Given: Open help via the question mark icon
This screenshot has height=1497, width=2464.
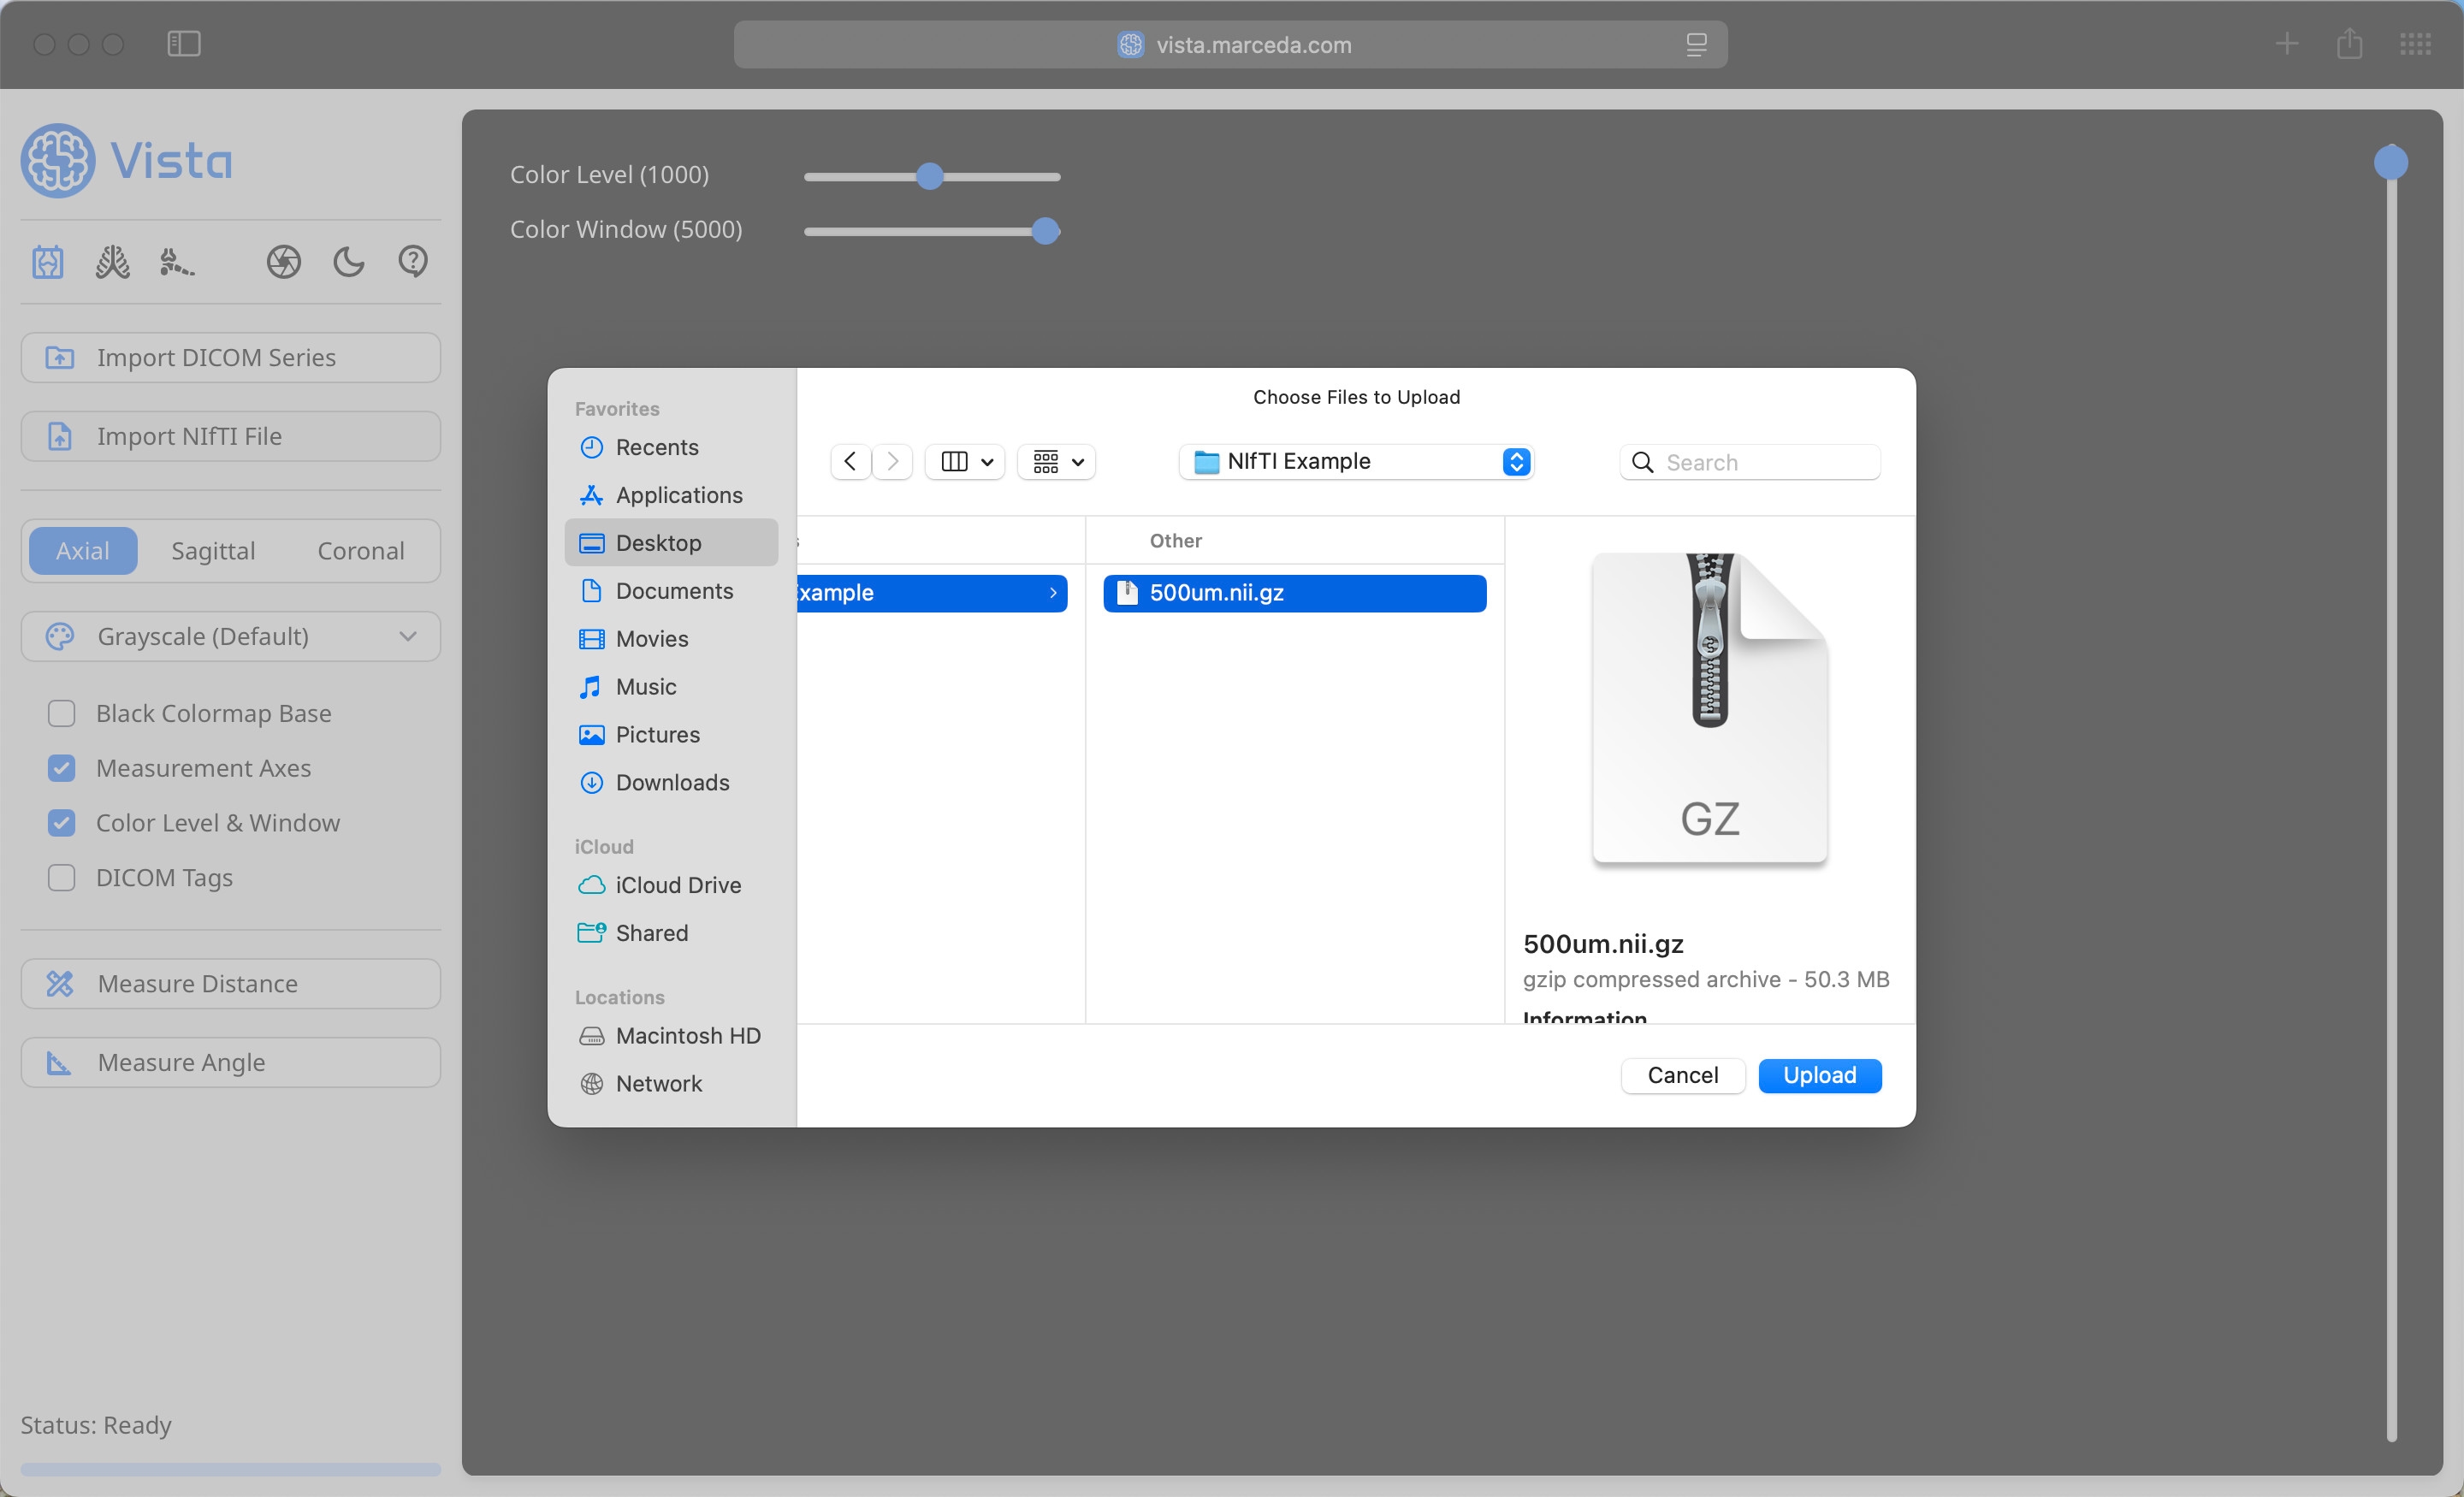Looking at the screenshot, I should point(413,262).
